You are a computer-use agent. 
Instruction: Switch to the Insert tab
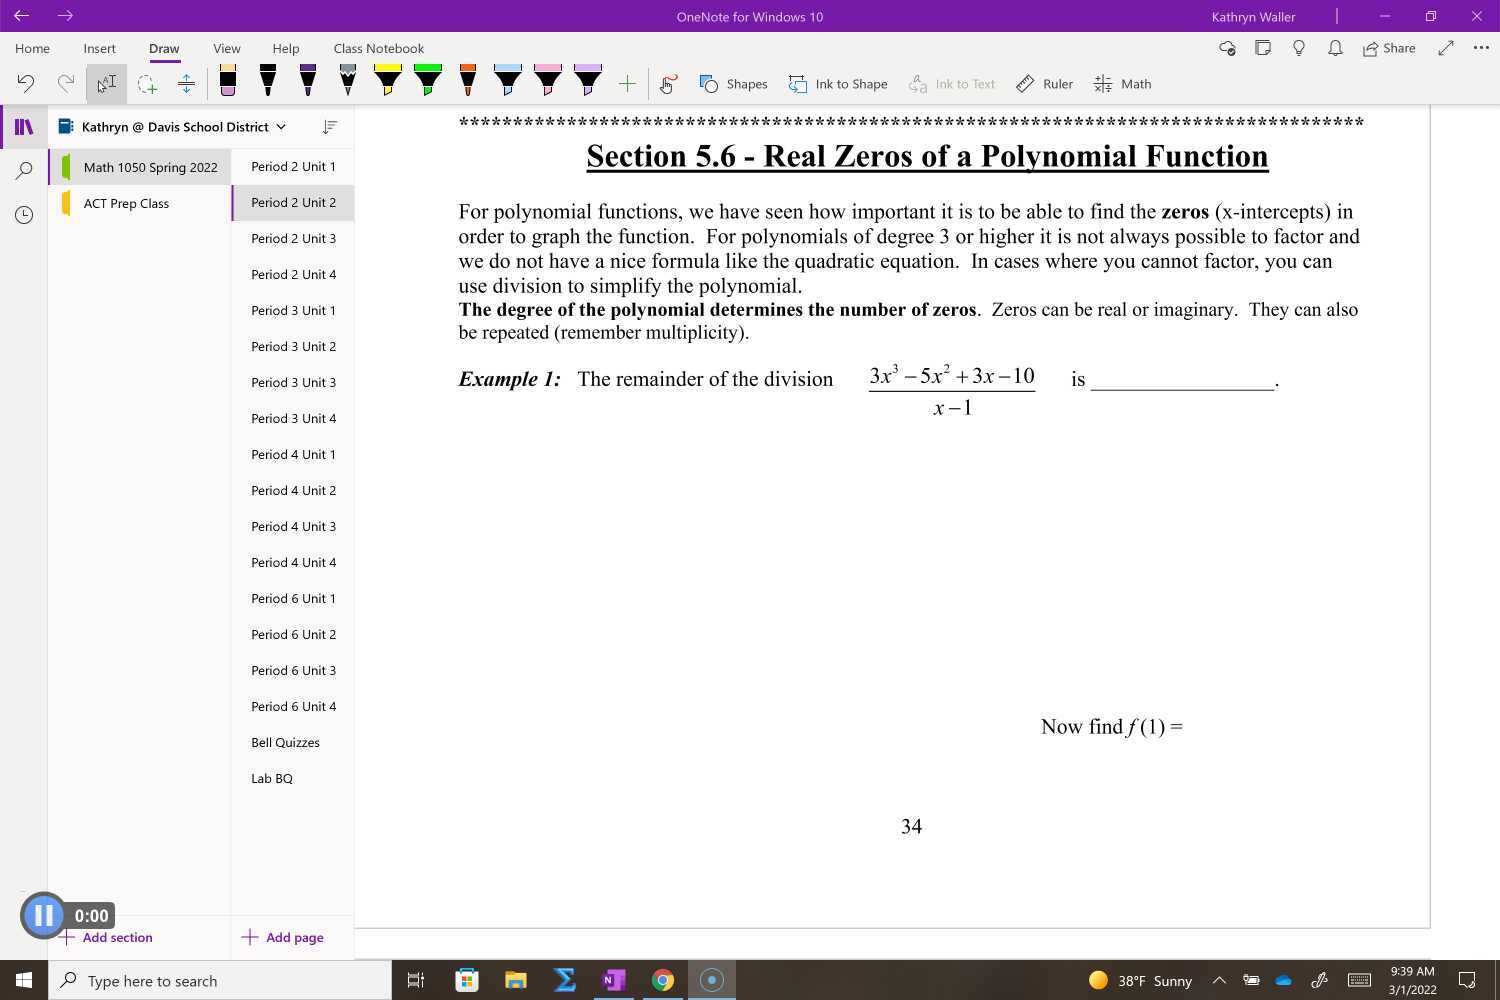tap(99, 48)
